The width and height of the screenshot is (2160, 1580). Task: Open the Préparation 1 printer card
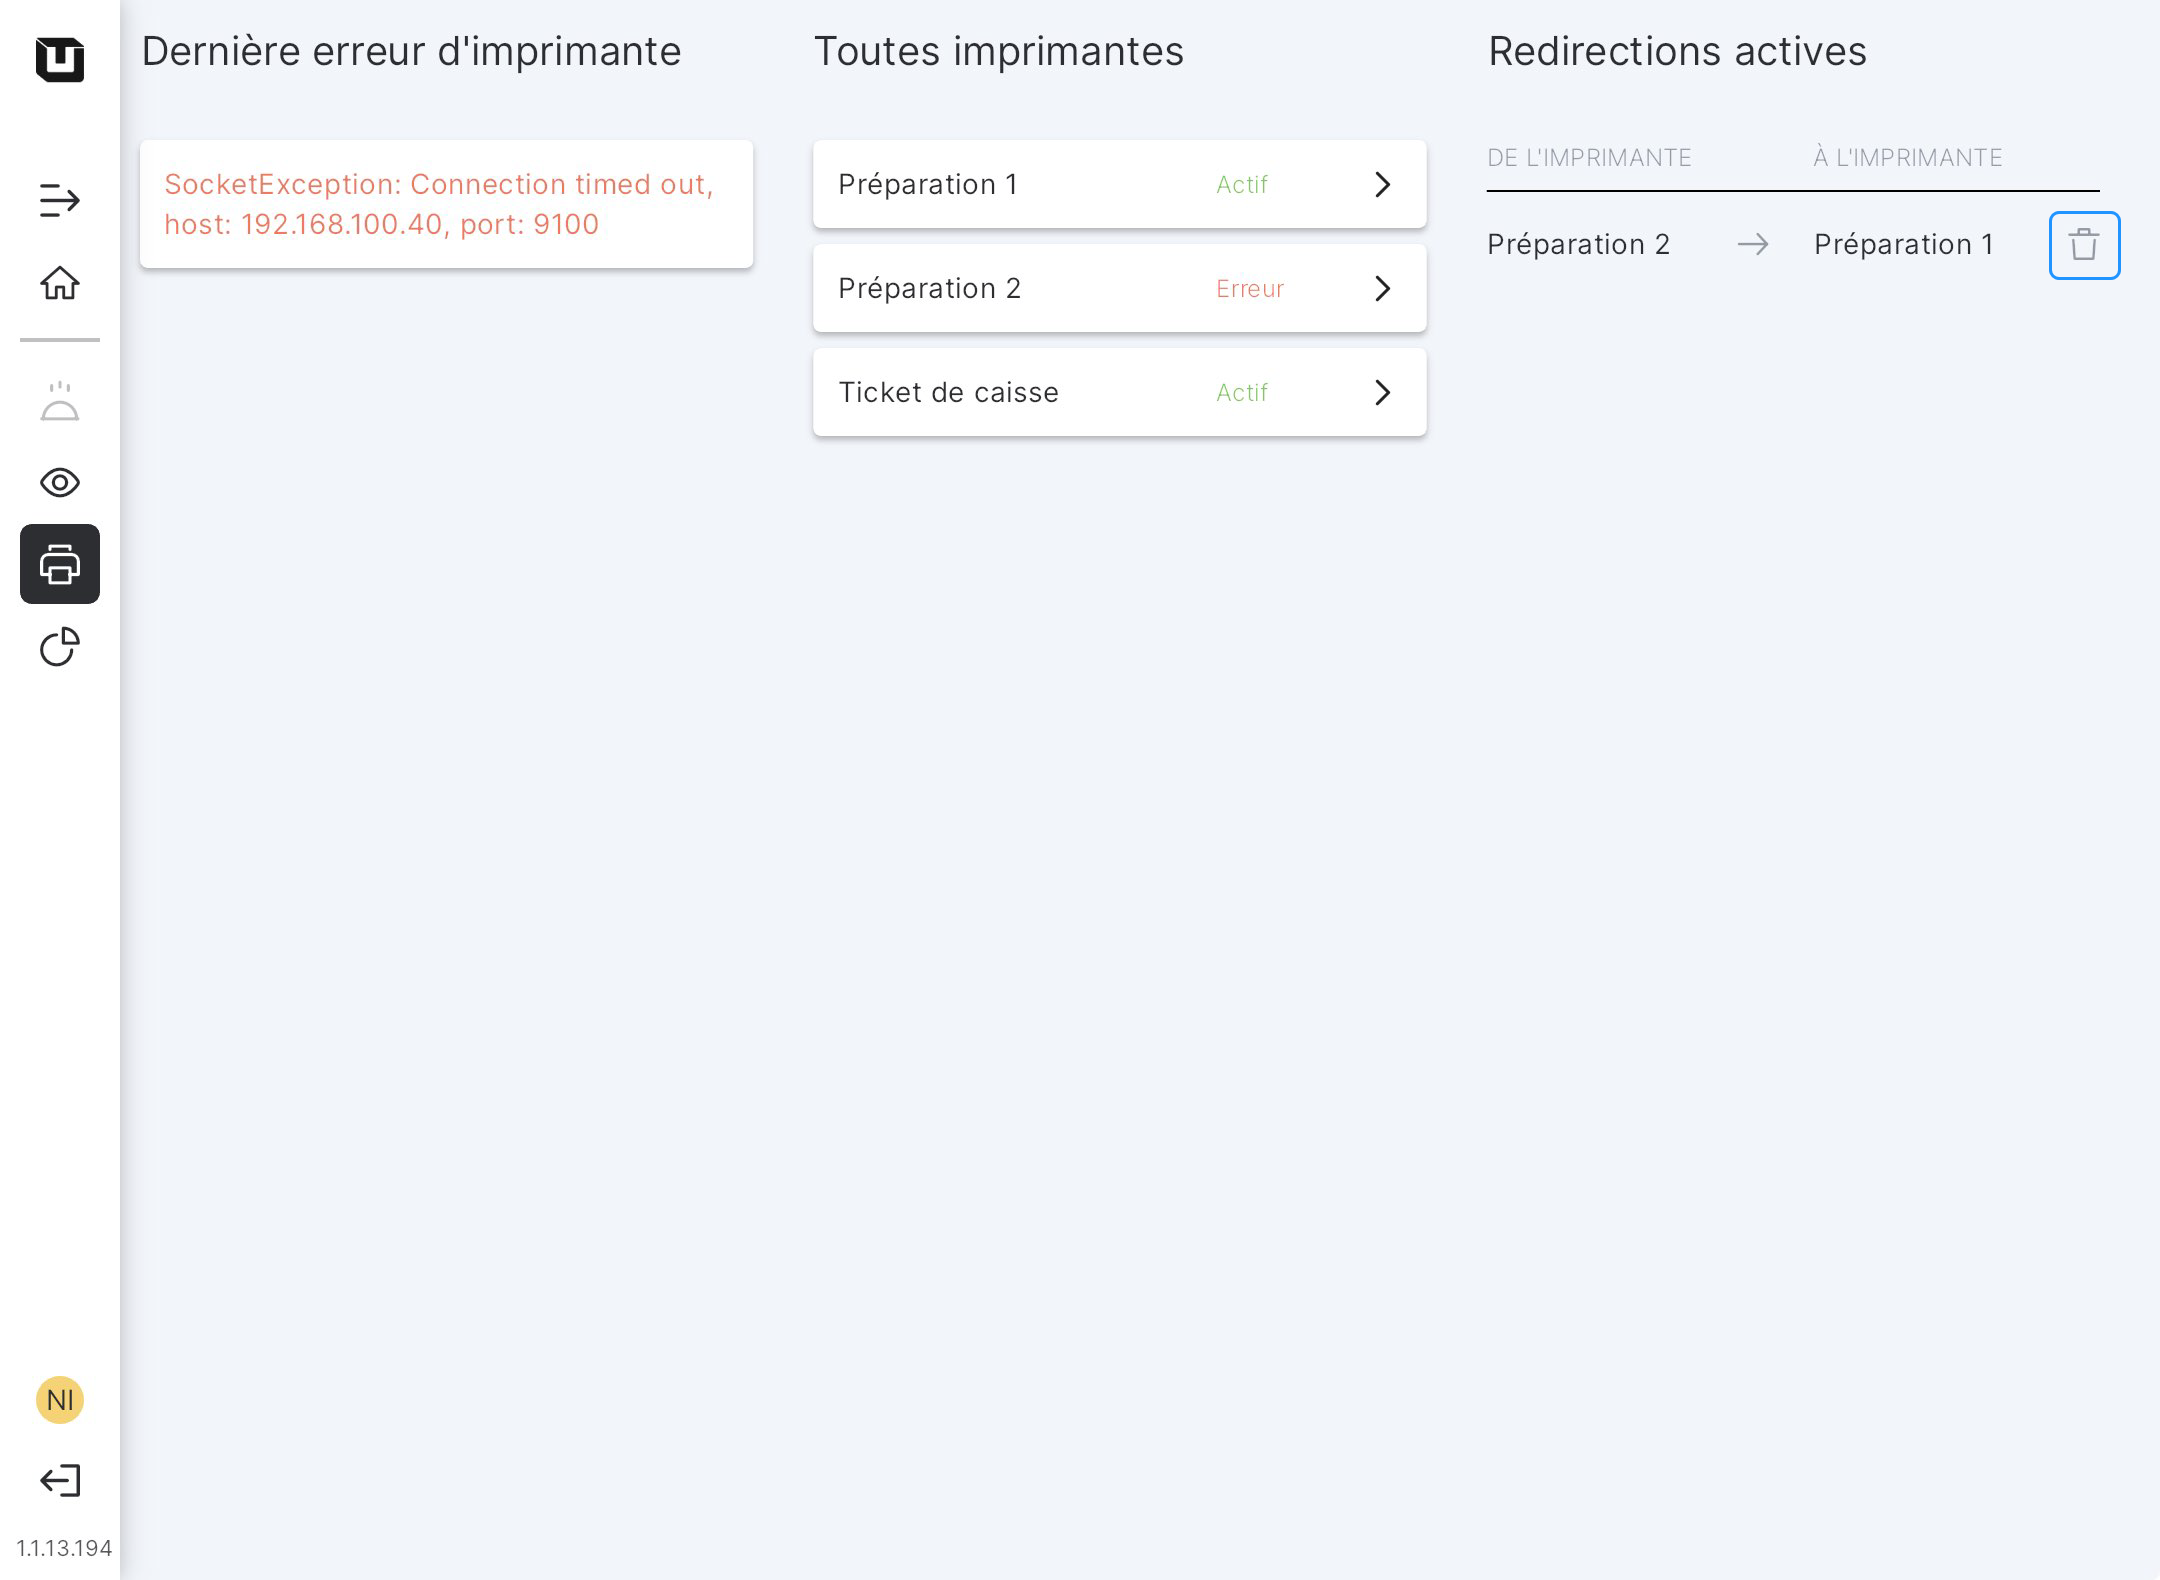click(1000, 184)
